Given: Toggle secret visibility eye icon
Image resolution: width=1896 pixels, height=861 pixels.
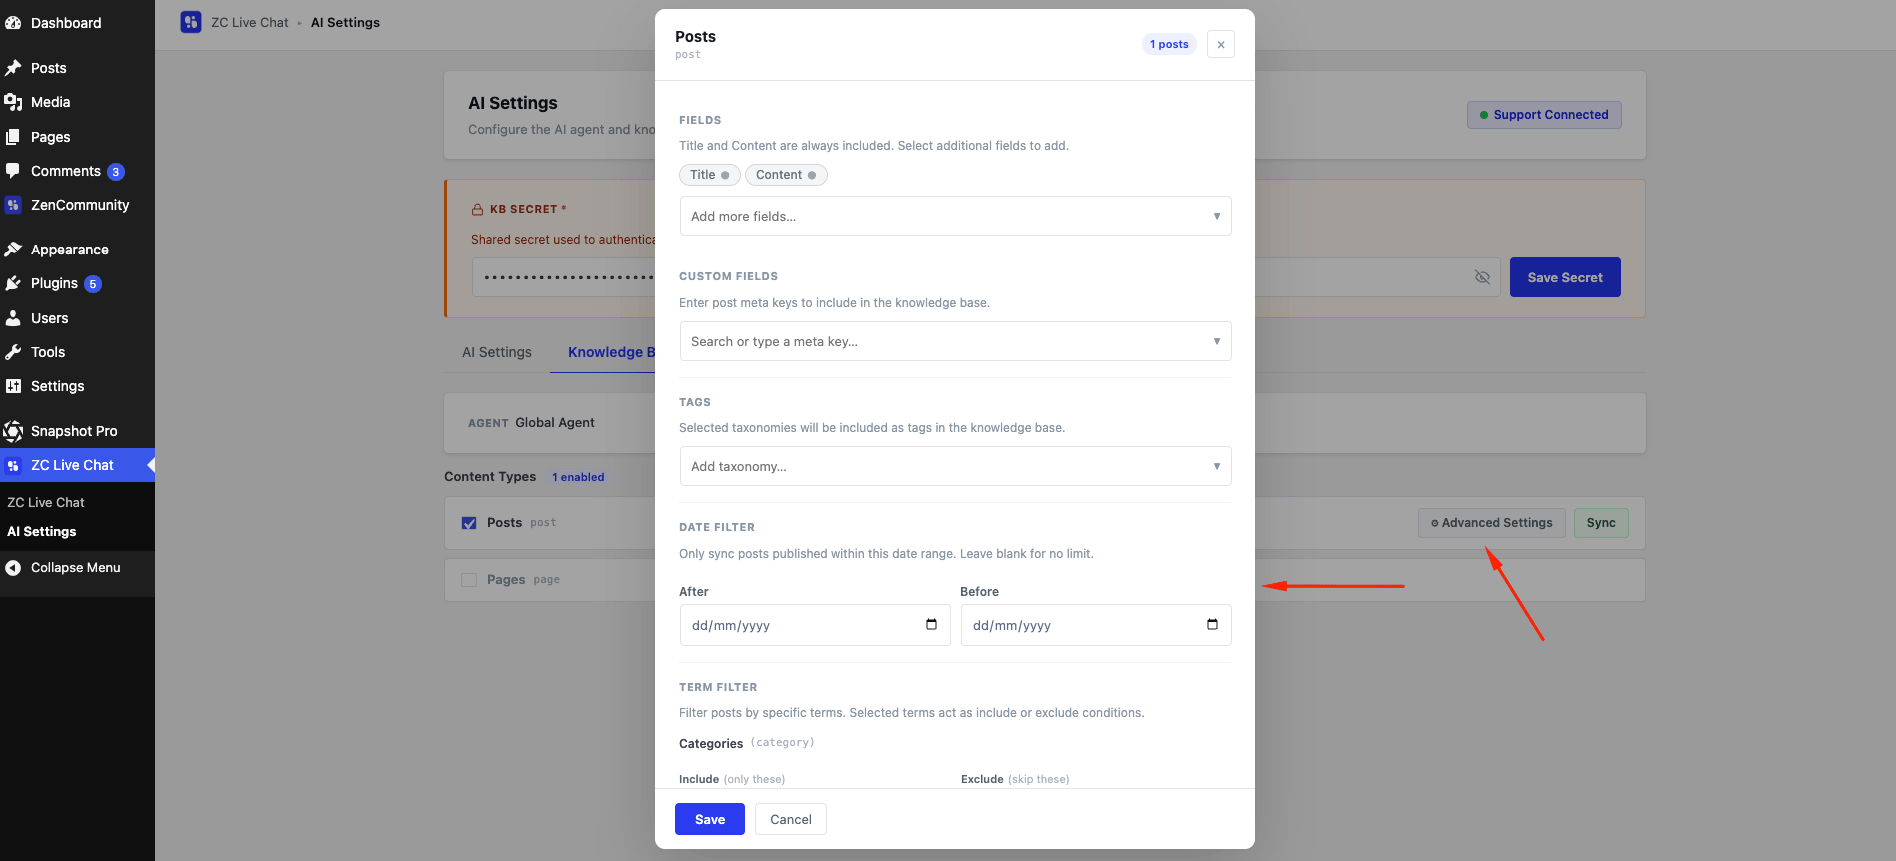Looking at the screenshot, I should 1482,277.
